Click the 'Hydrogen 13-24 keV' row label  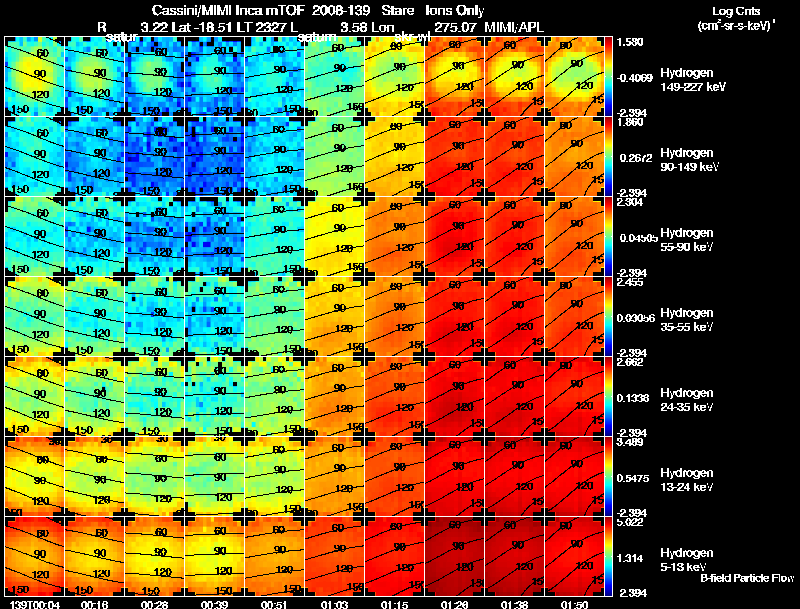pyautogui.click(x=686, y=480)
